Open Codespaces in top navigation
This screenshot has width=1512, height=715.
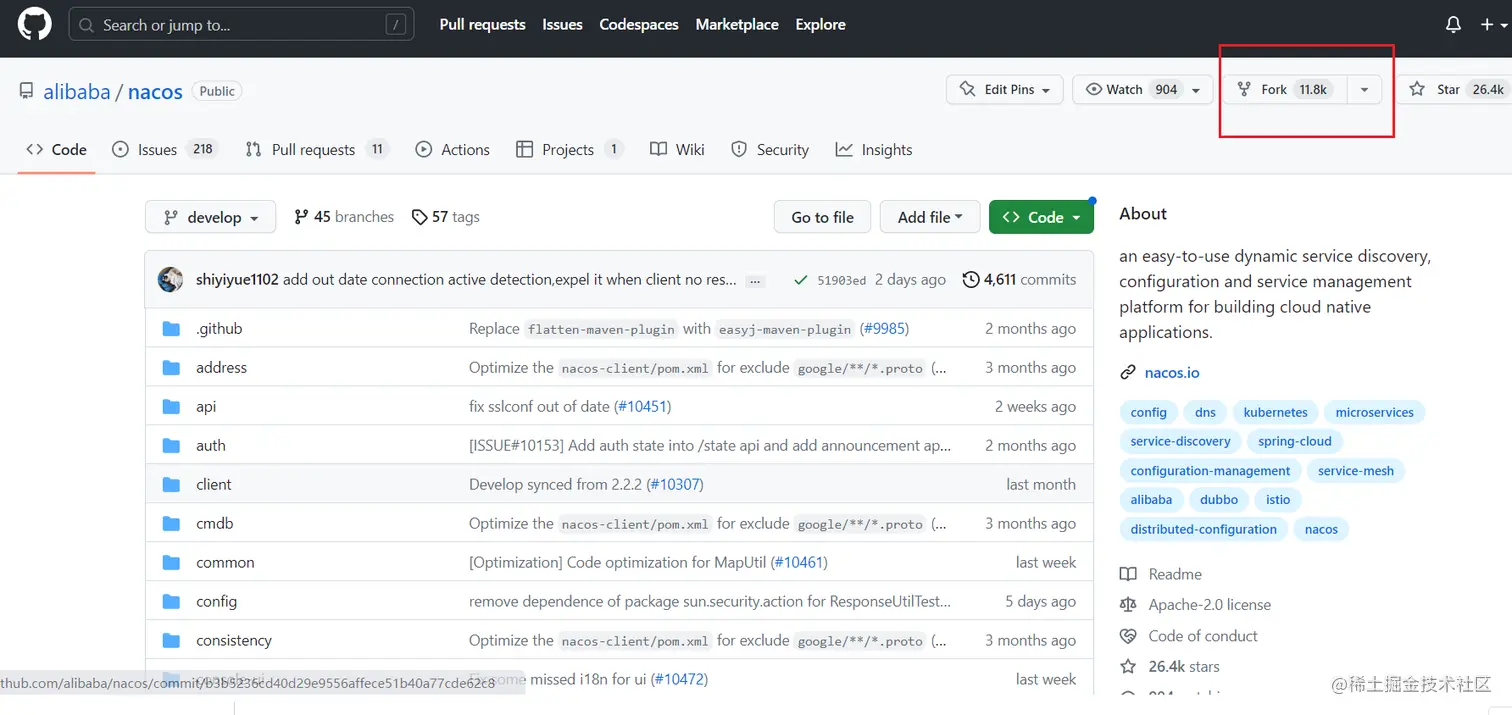tap(639, 24)
